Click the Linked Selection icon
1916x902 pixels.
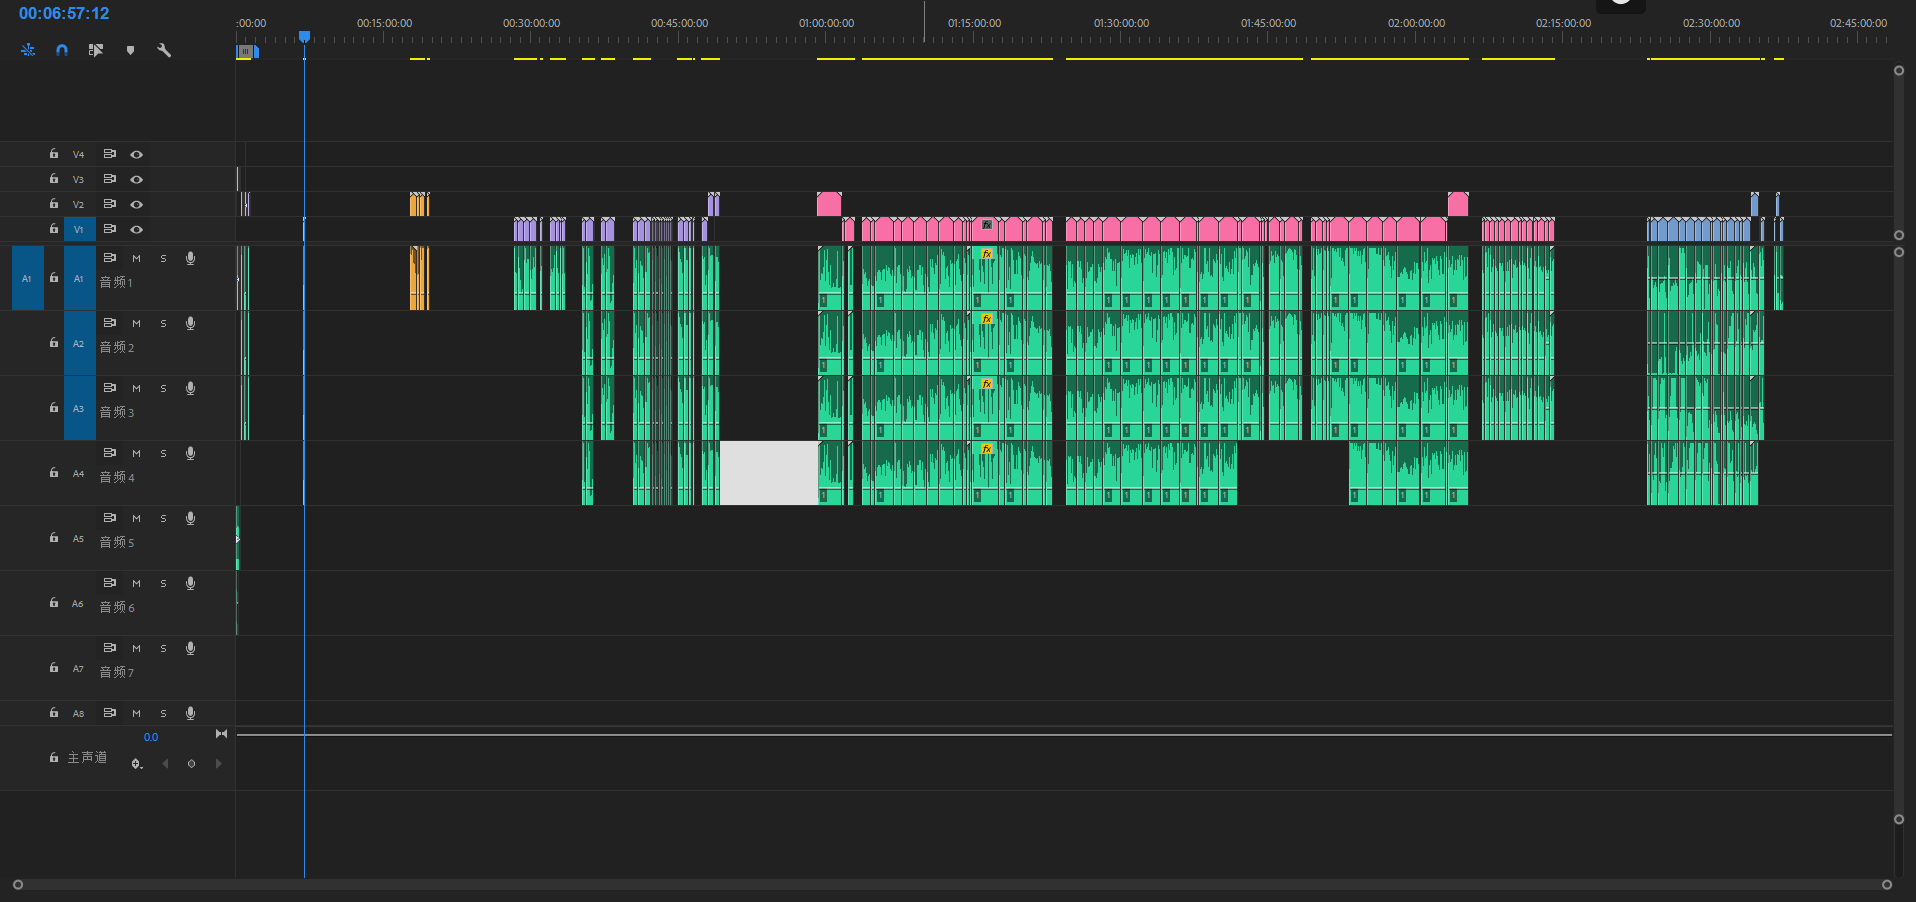tap(96, 50)
